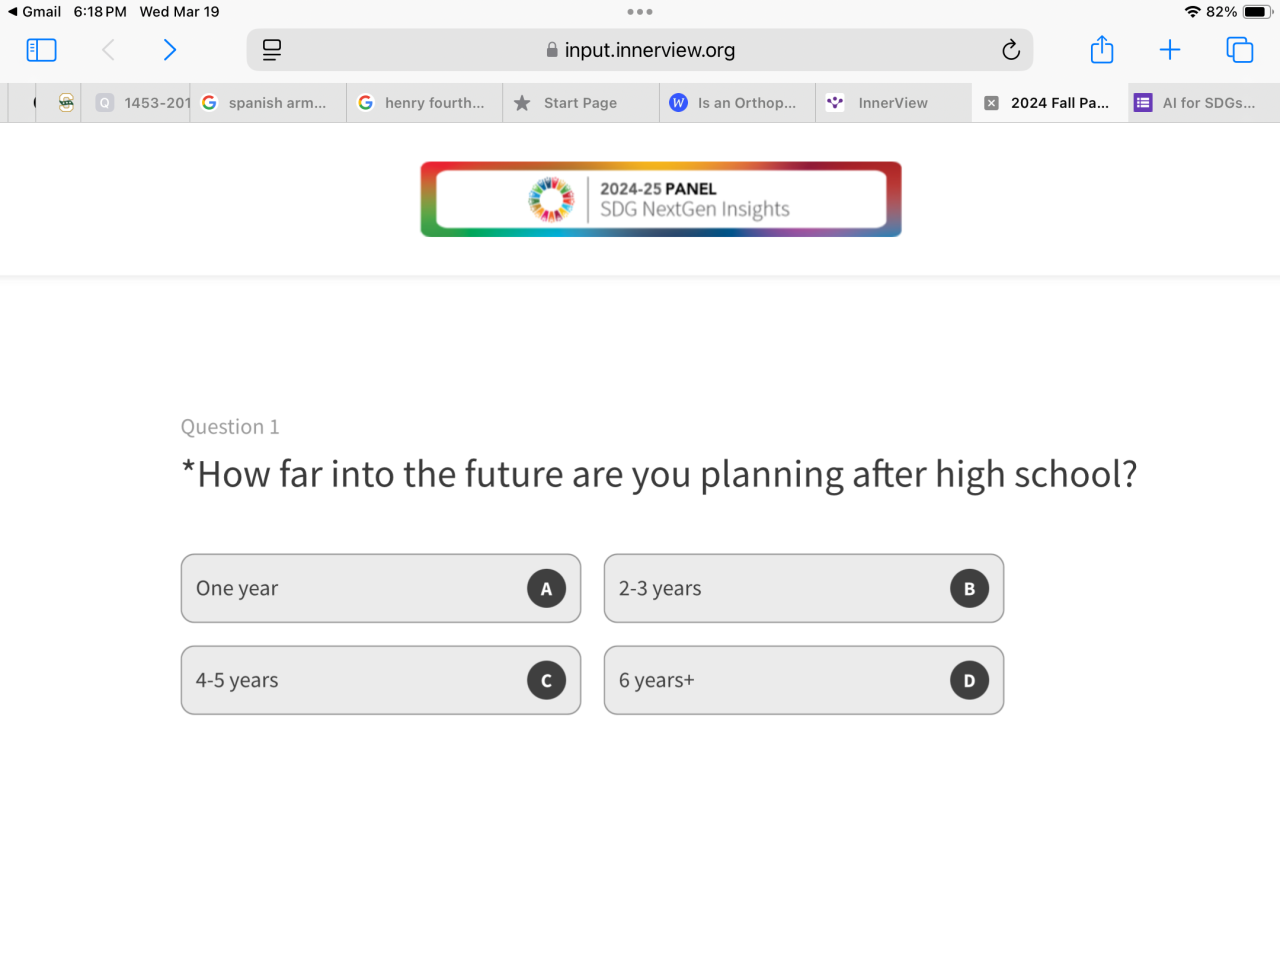Switch to the Start Page tab
This screenshot has width=1280, height=960.
pos(580,103)
